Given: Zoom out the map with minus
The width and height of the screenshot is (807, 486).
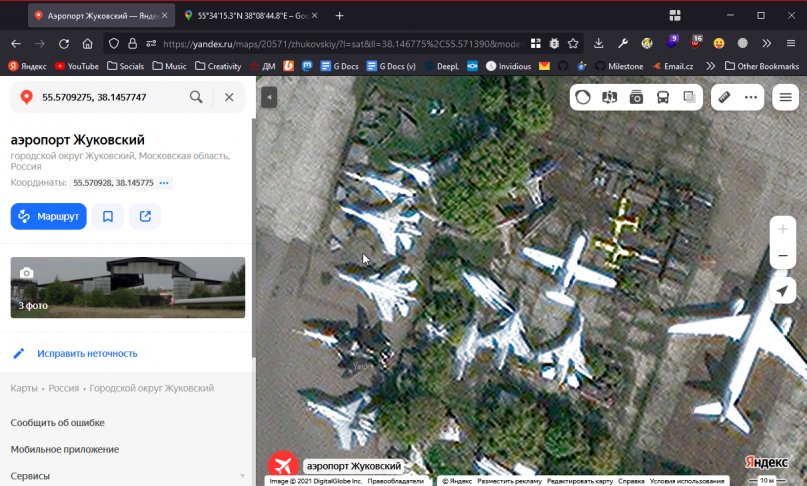Looking at the screenshot, I should [783, 256].
